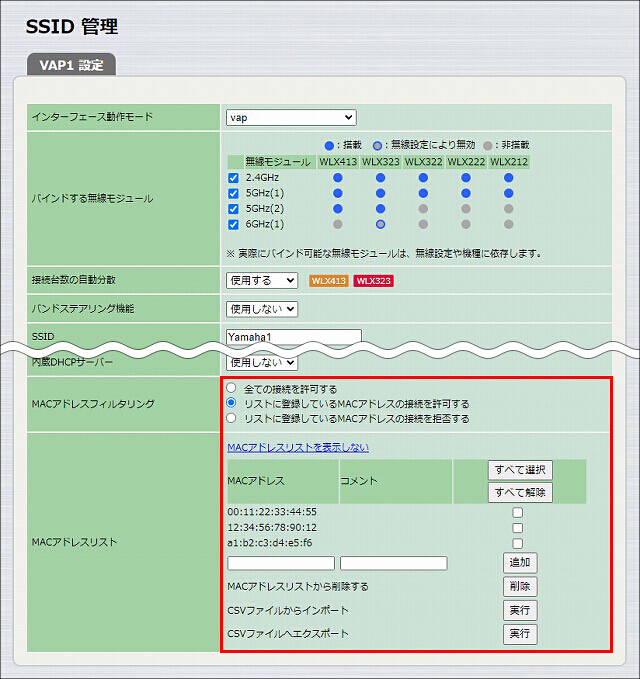Select the deny listed MAC addresses radio
This screenshot has height=679, width=640.
(231, 418)
